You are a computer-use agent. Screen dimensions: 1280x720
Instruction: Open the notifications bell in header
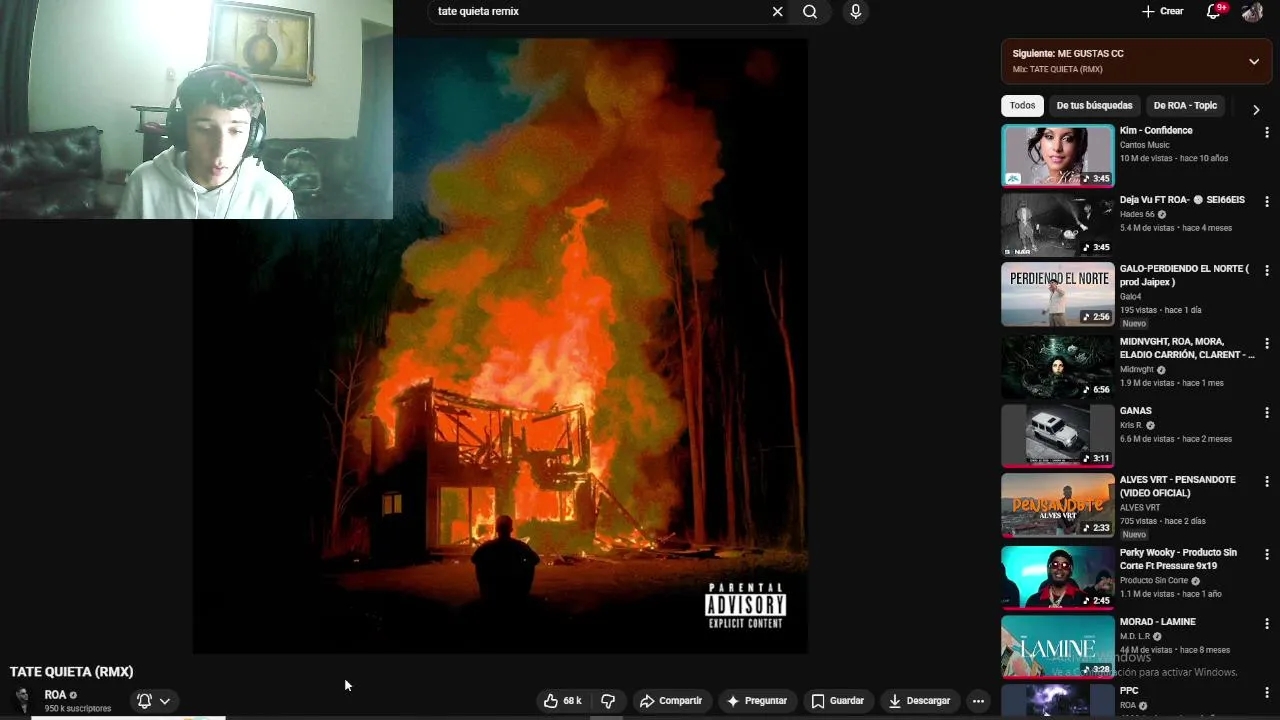click(x=1213, y=12)
